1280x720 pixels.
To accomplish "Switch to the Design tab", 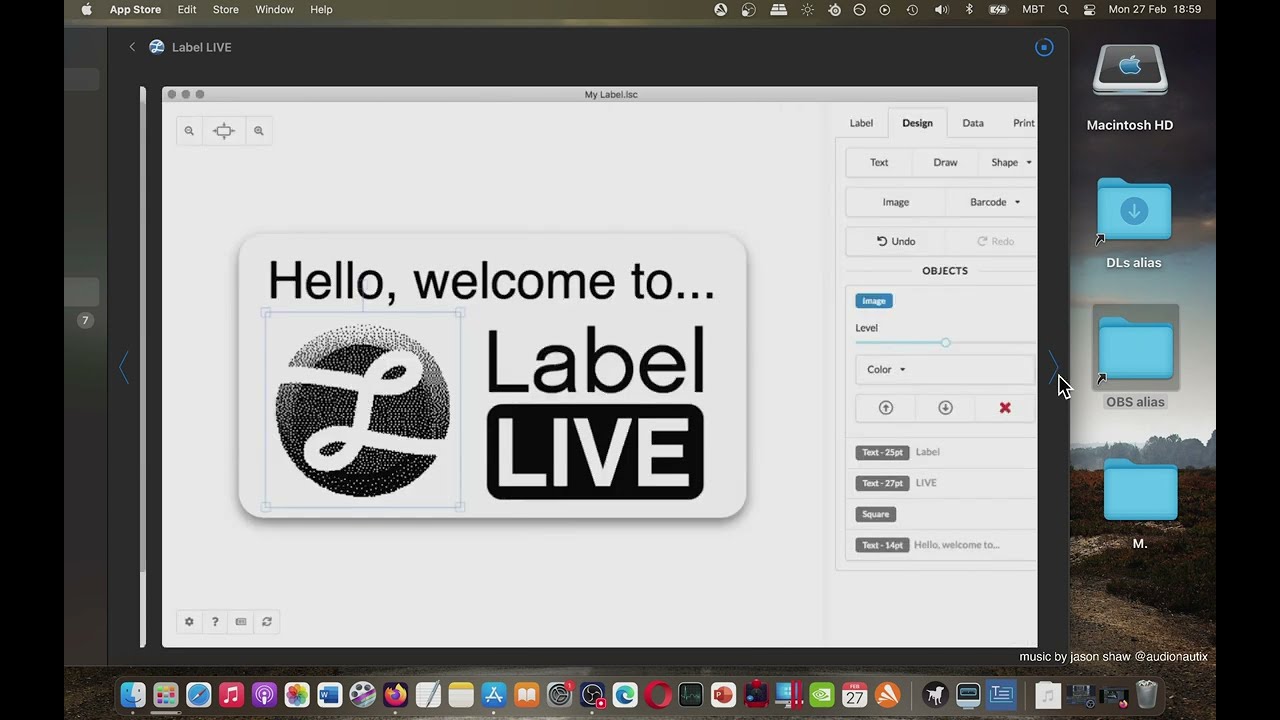I will [917, 123].
